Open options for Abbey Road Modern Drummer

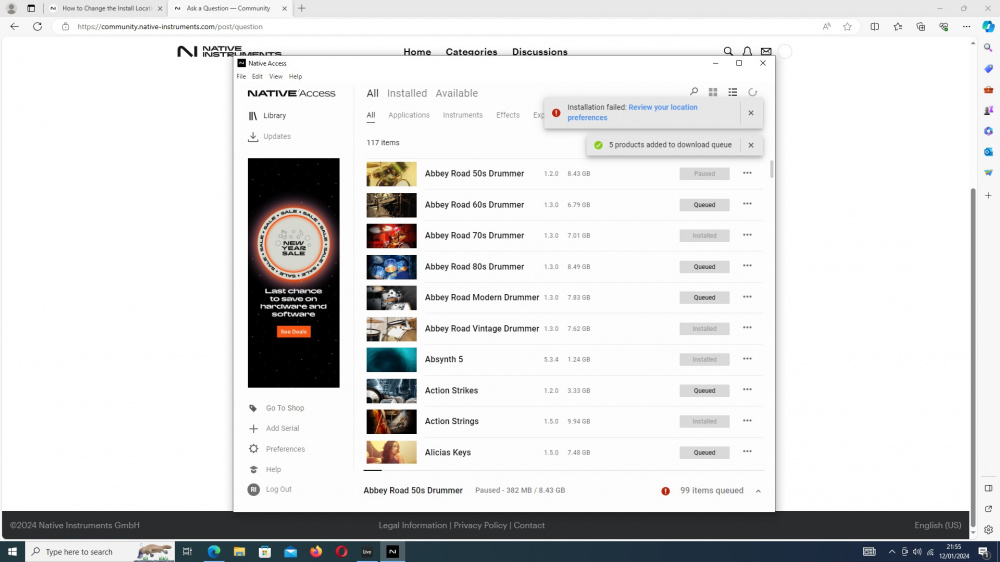click(x=747, y=297)
